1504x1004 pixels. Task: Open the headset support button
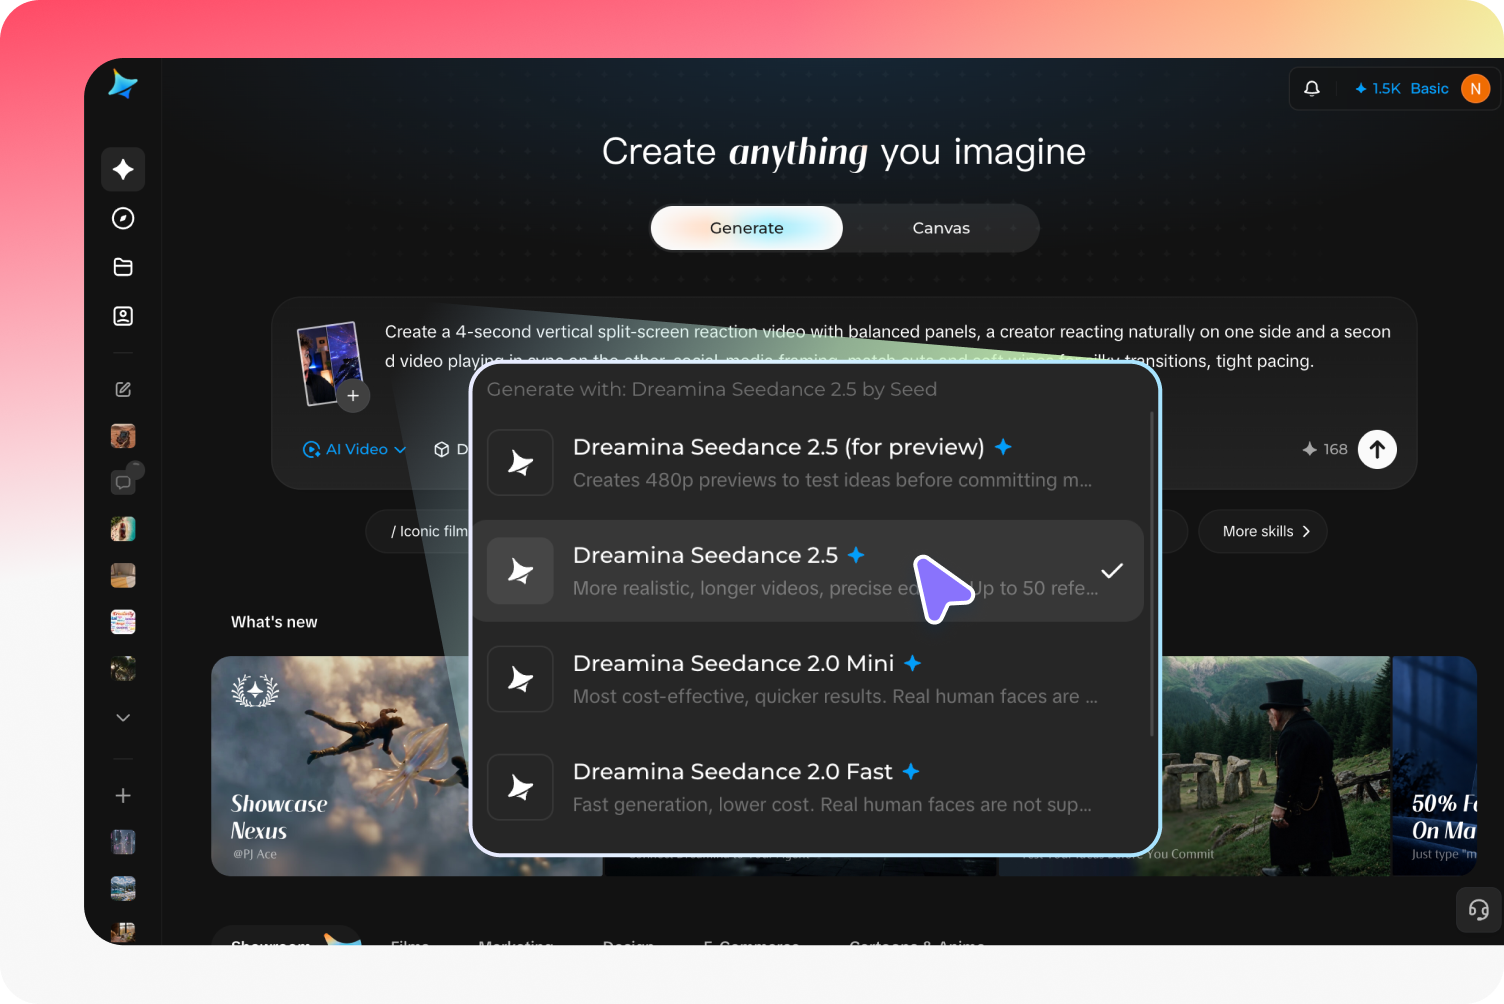click(1478, 910)
